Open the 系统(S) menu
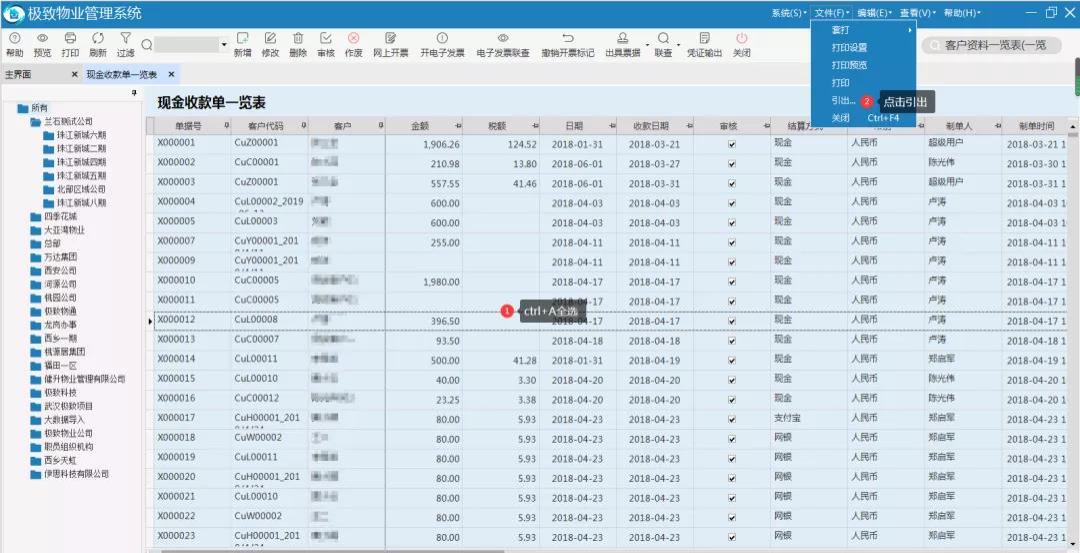Viewport: 1080px width, 553px height. tap(789, 13)
